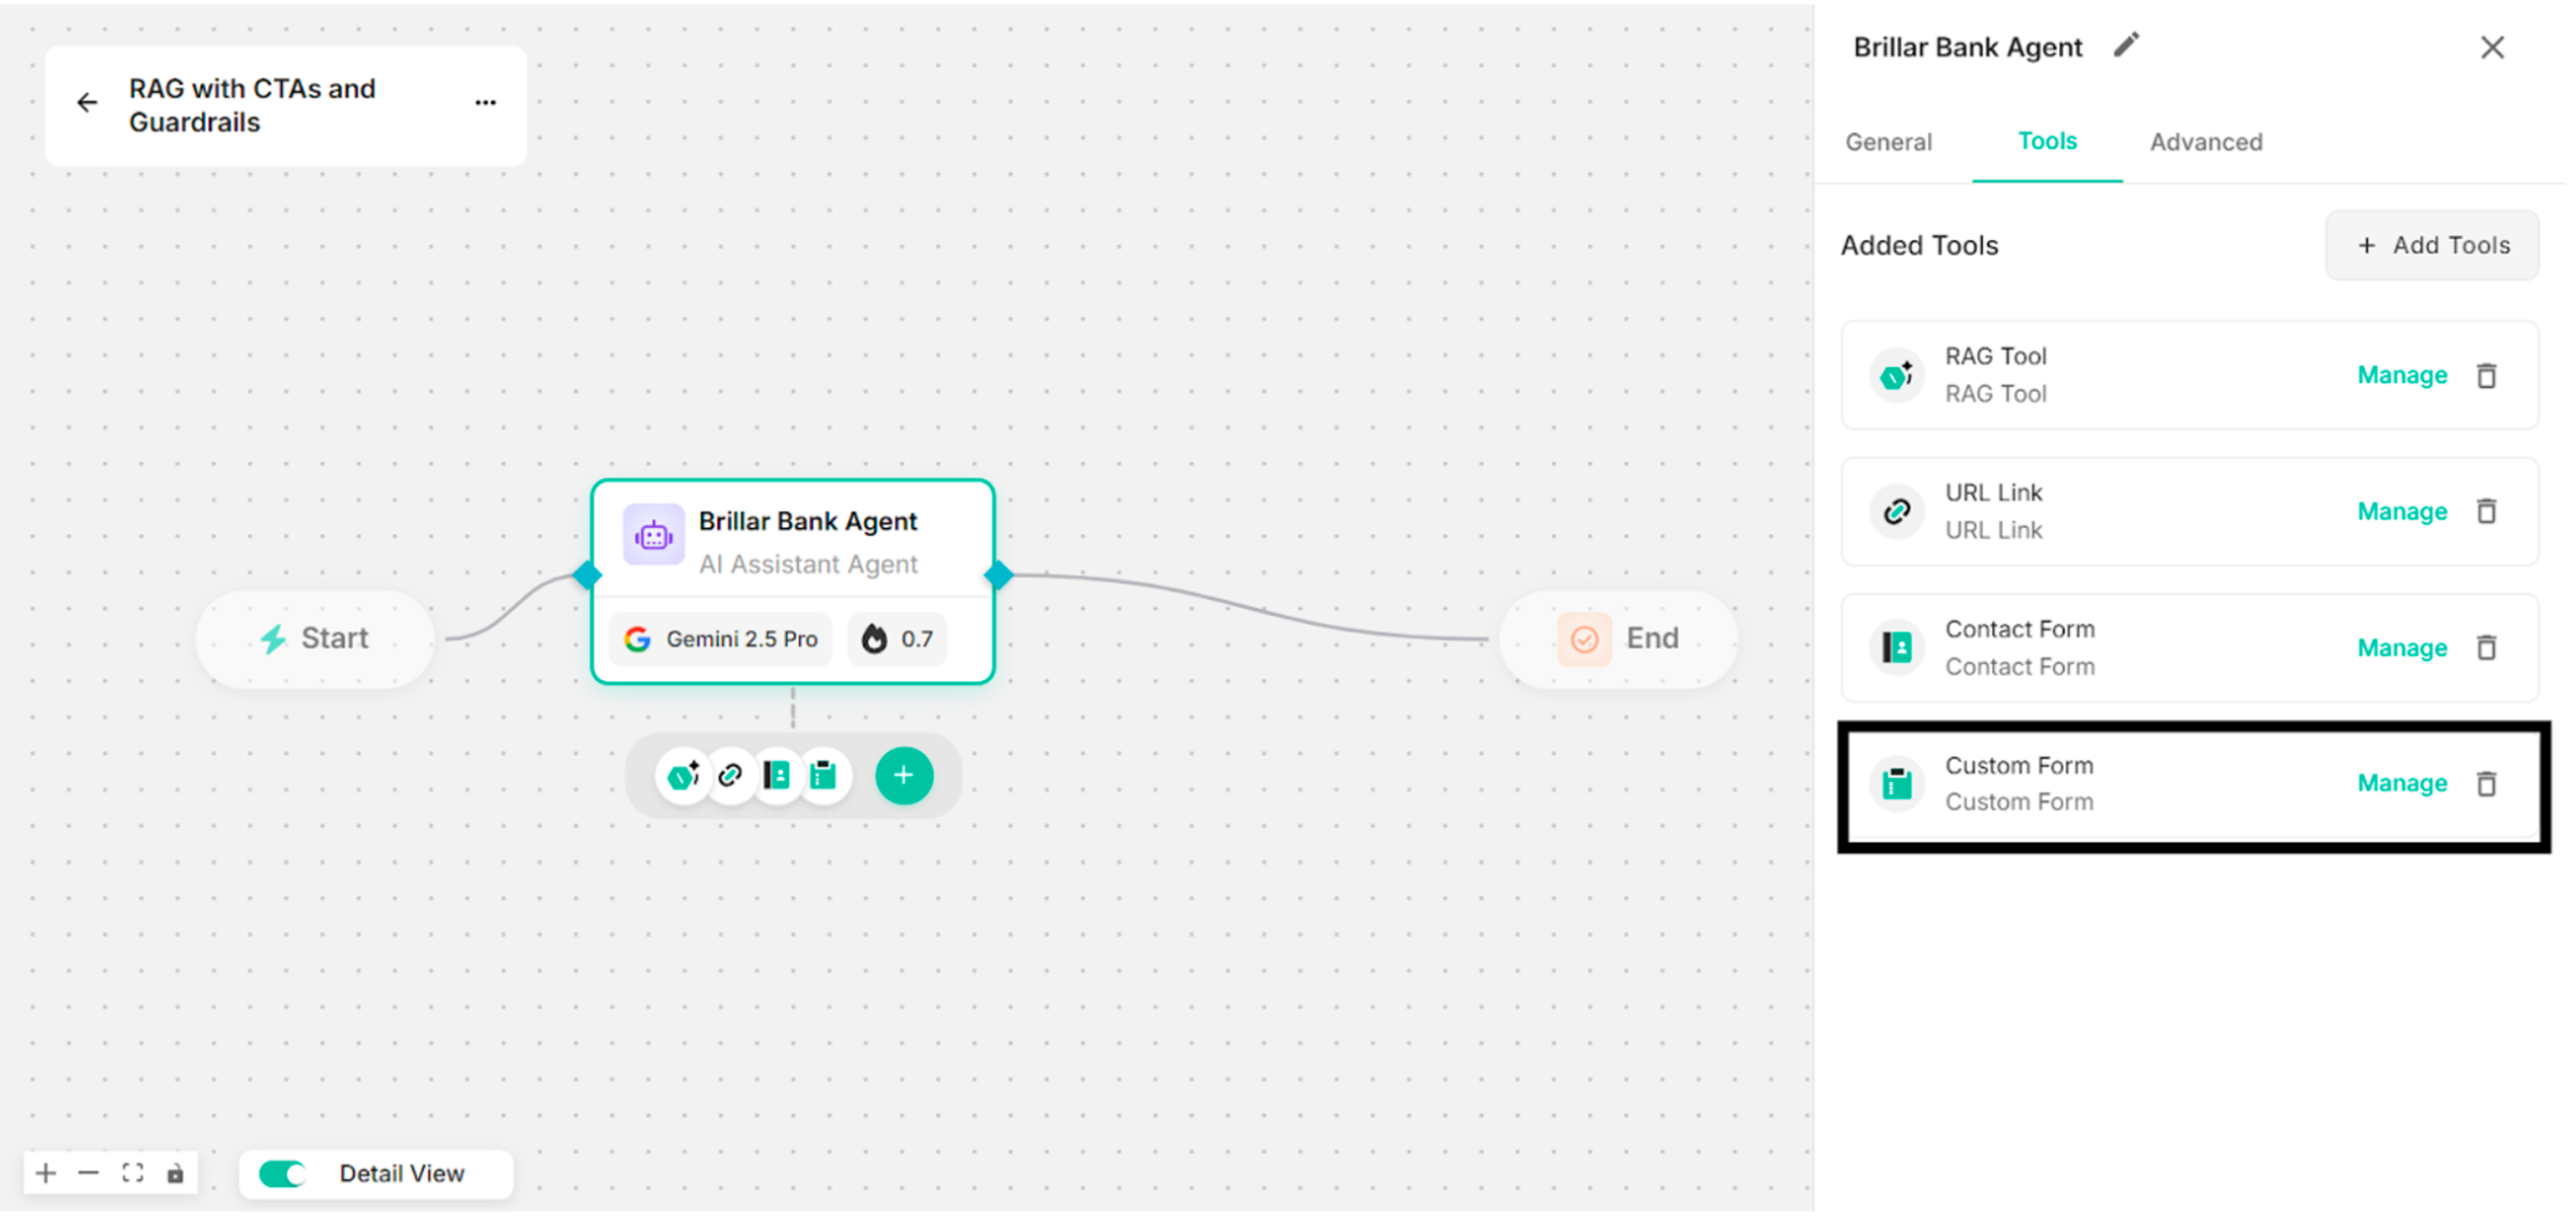Click the Contact Form icon under the agent
Screen dimensions: 2576x1219
(778, 775)
